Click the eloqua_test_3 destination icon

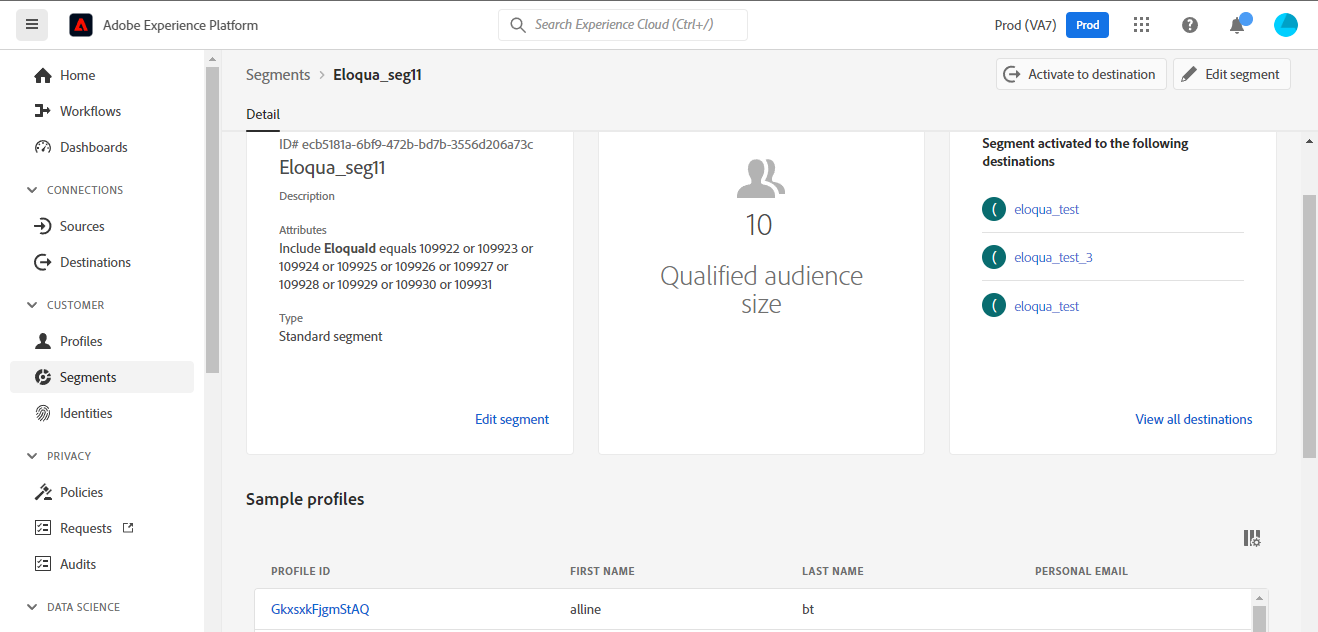click(x=994, y=257)
